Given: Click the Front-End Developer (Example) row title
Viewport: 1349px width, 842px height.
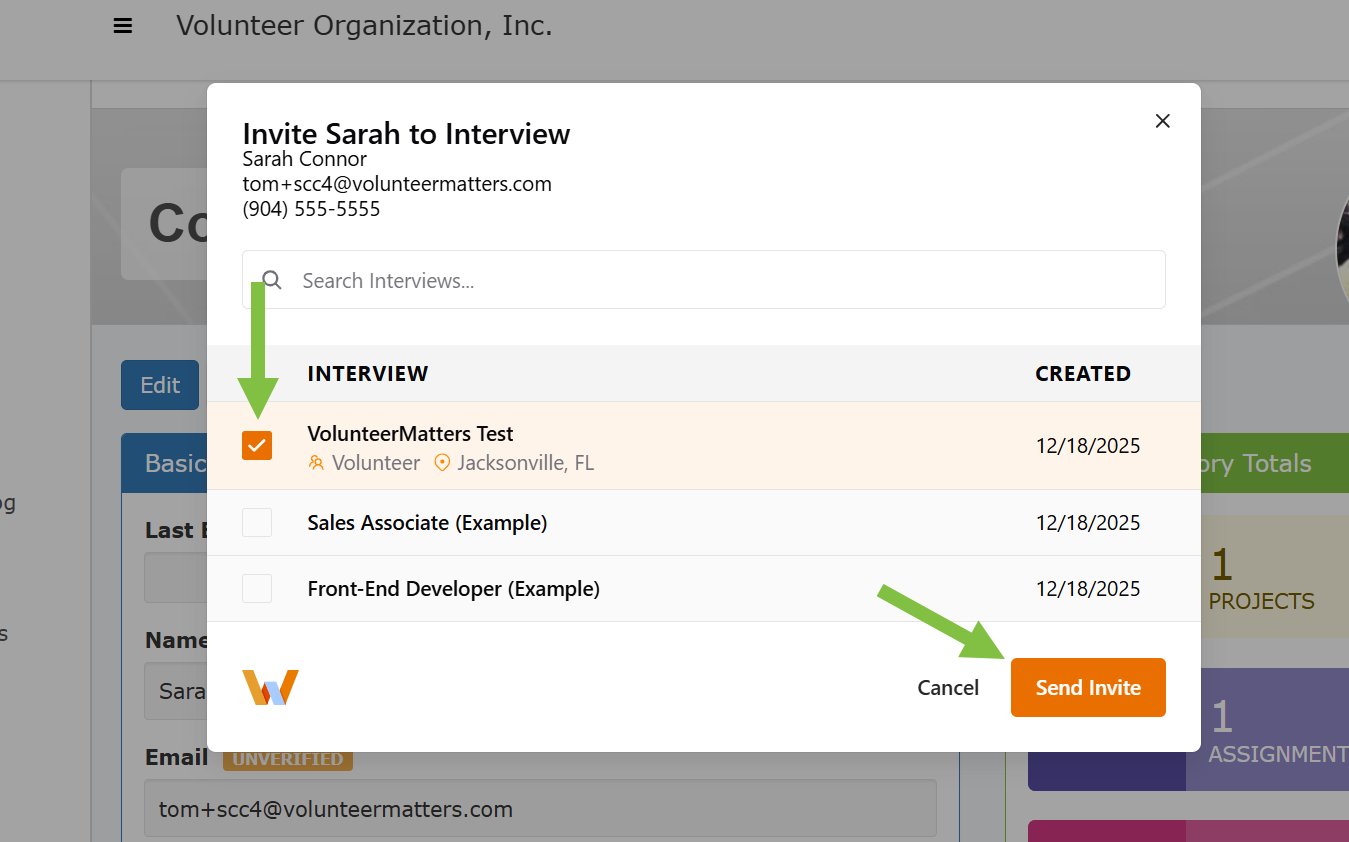Looking at the screenshot, I should pyautogui.click(x=453, y=589).
